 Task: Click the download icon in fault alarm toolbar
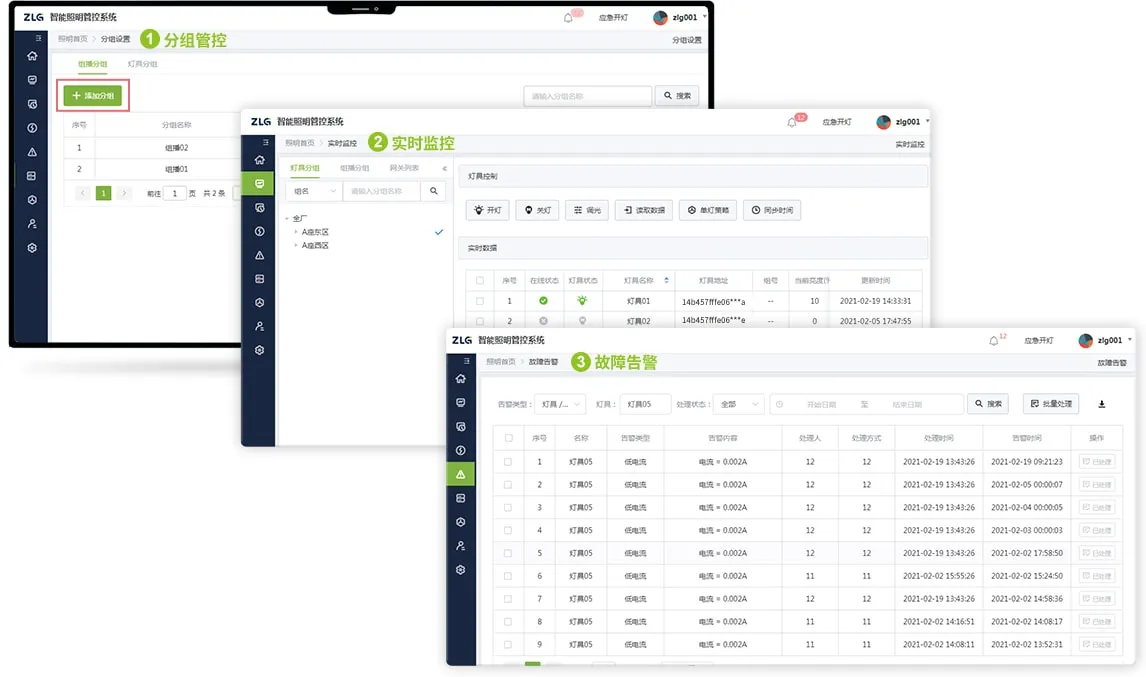coord(1101,404)
